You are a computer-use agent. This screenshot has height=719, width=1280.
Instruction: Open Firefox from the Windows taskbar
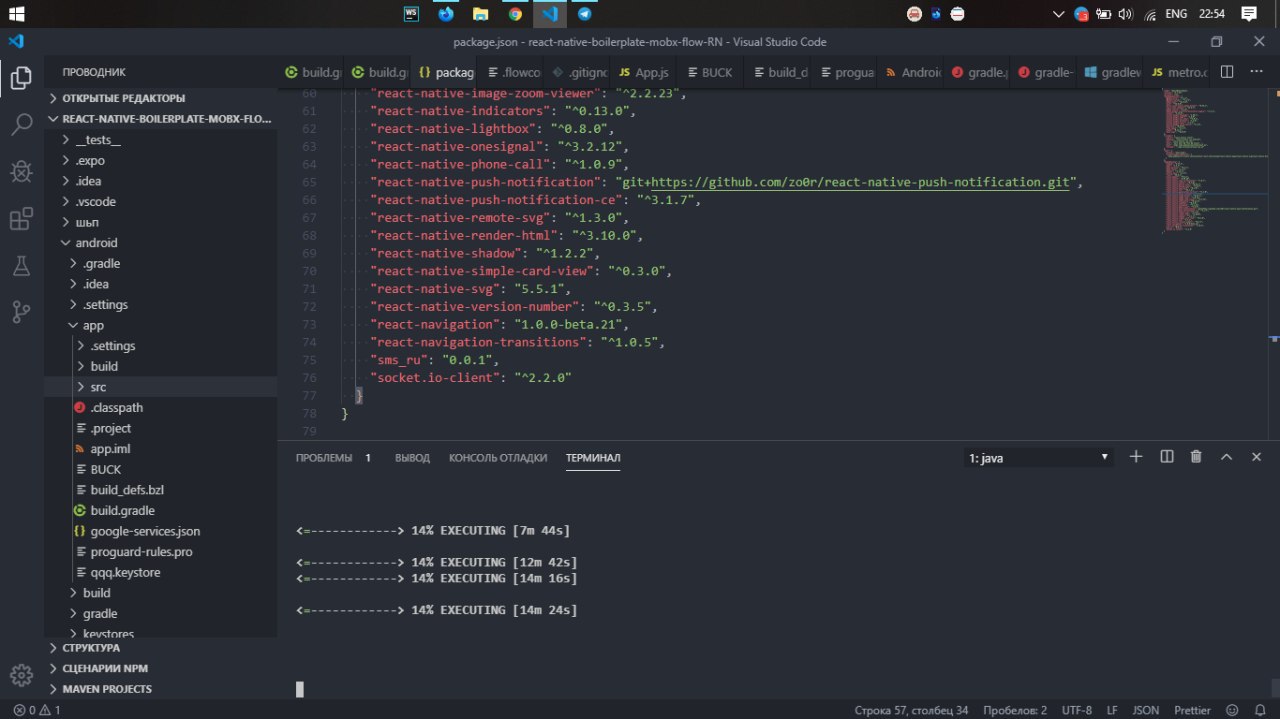point(446,14)
